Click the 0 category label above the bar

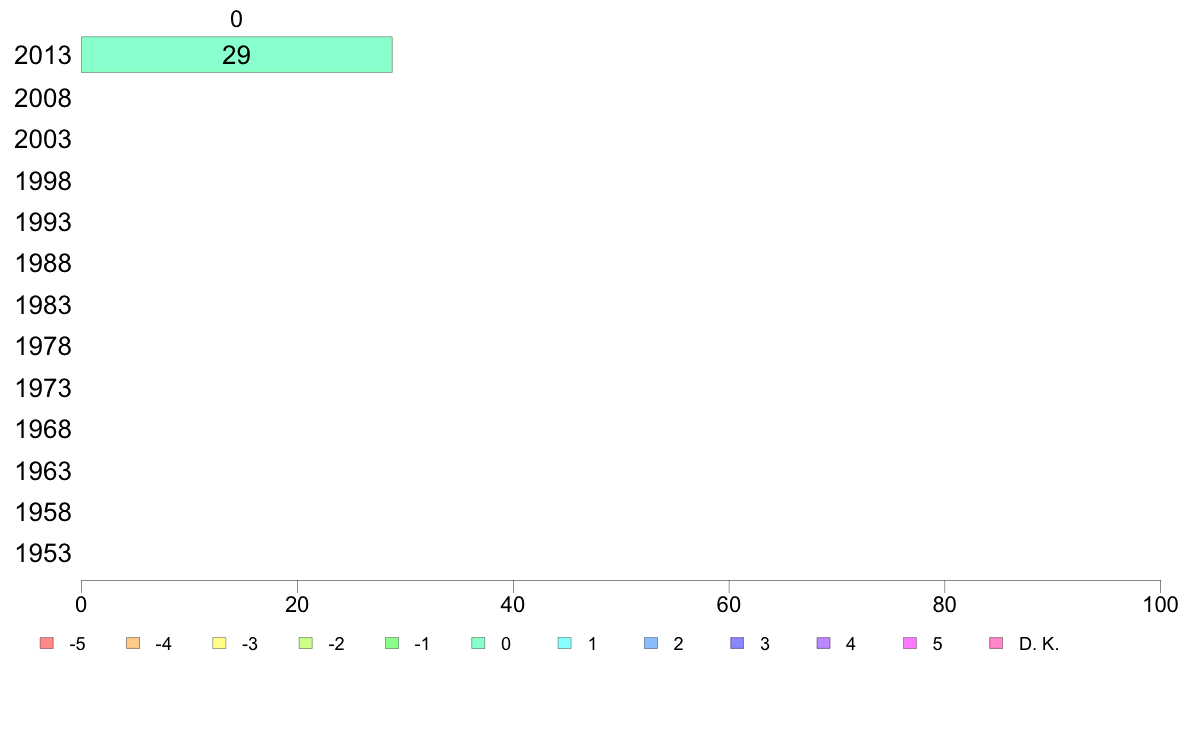(x=236, y=19)
